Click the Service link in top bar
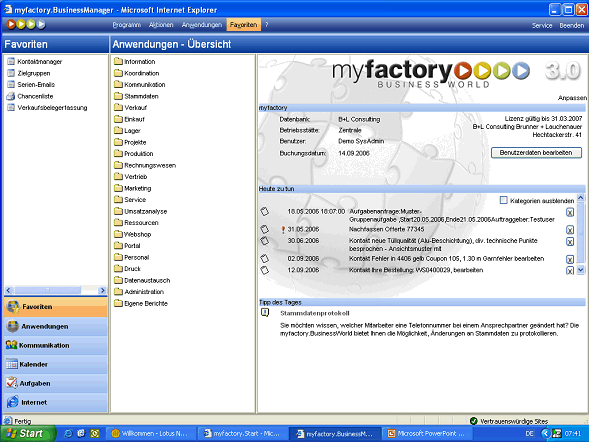Screen dimensions: 590x445 click(x=542, y=26)
